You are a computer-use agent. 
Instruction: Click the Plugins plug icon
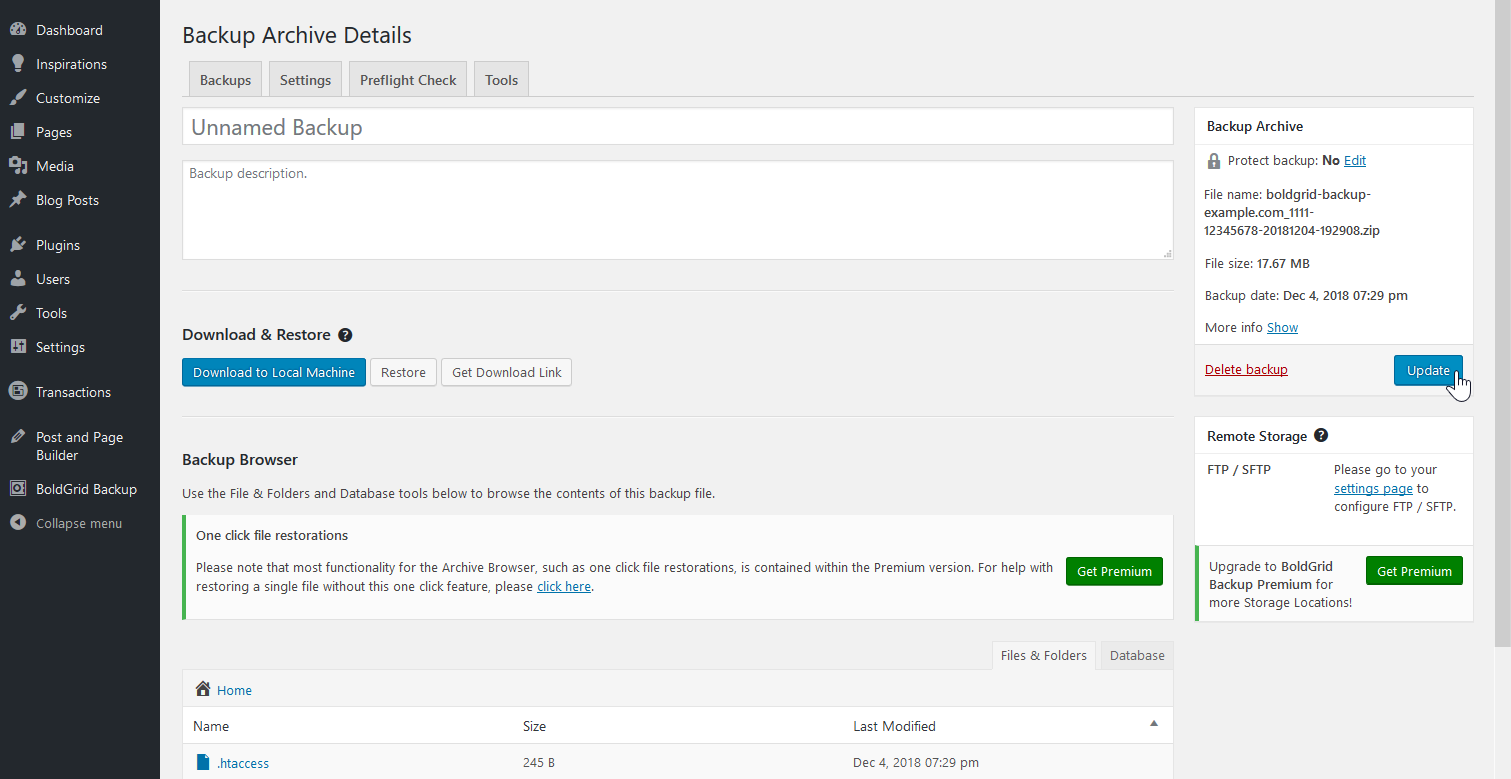coord(18,245)
